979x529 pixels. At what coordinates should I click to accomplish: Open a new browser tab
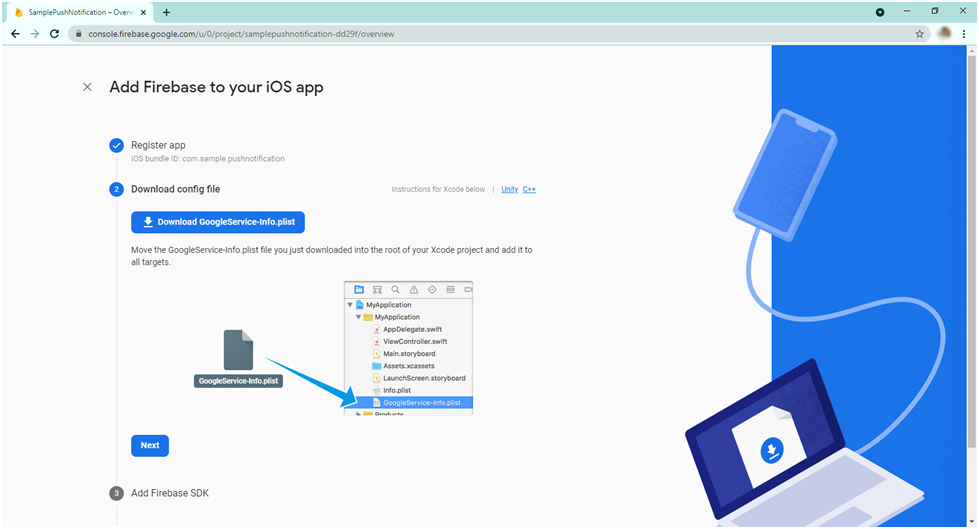click(166, 12)
